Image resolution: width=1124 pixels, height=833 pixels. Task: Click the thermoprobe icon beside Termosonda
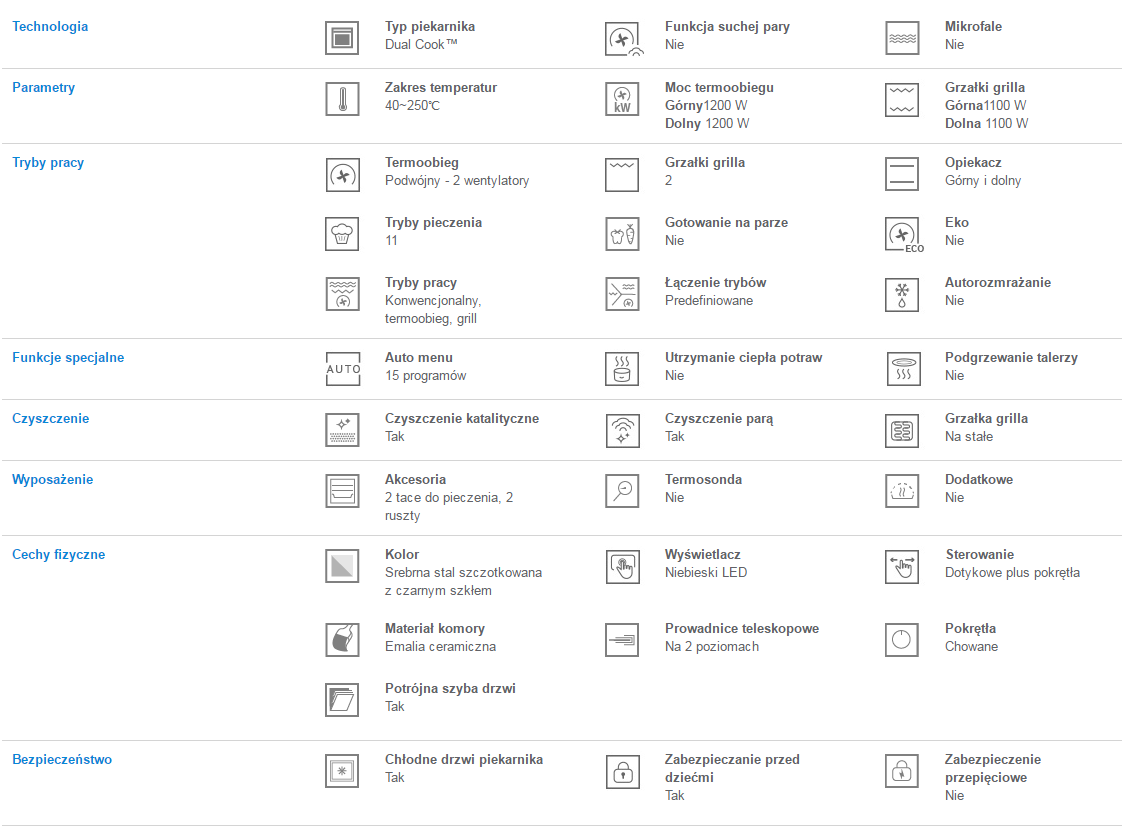click(x=622, y=491)
